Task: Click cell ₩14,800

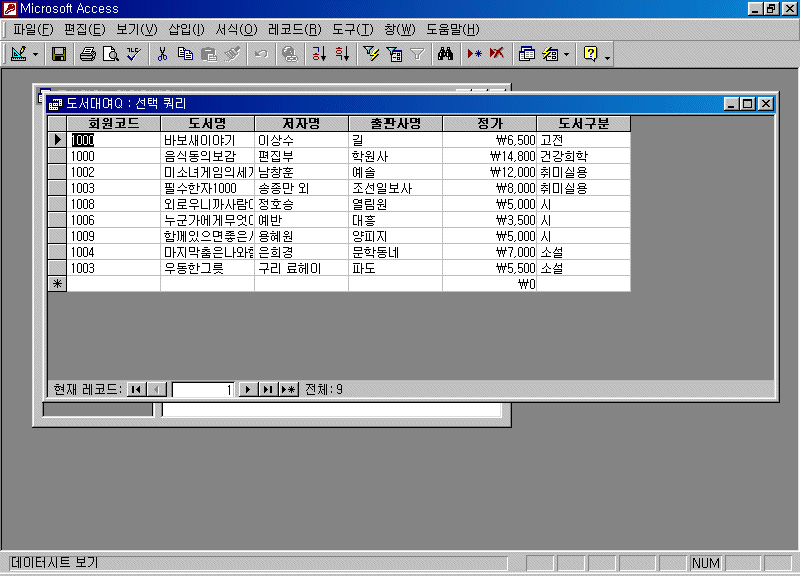Action: (x=489, y=156)
